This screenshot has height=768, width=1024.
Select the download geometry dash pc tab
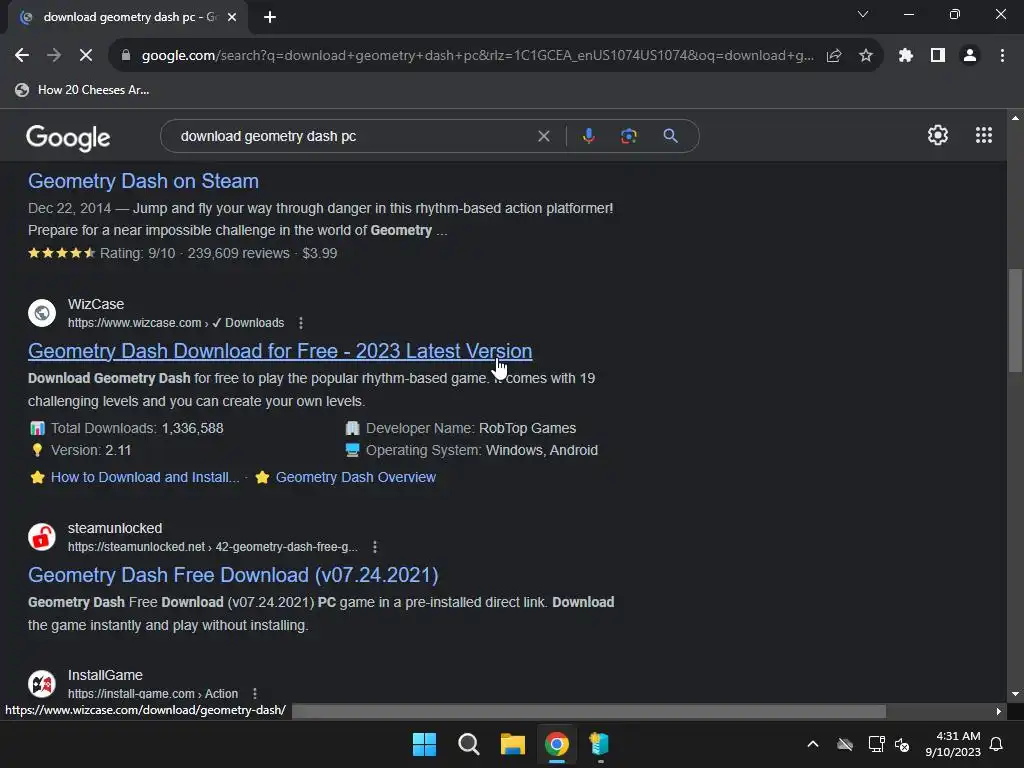(x=128, y=17)
